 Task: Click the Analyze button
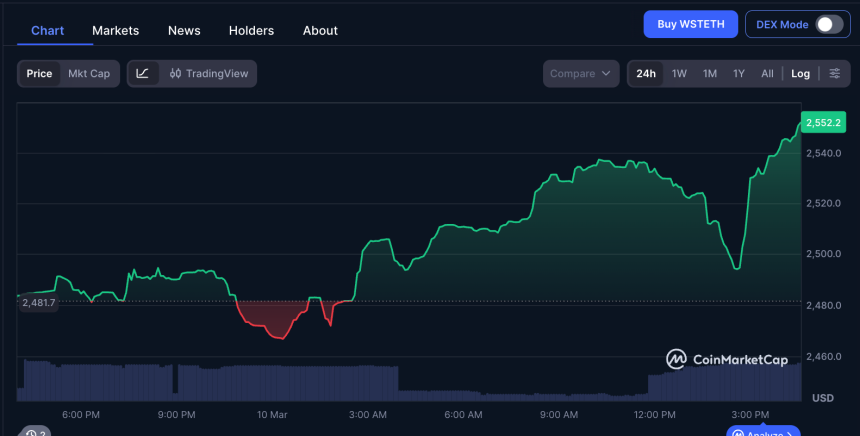(x=764, y=432)
